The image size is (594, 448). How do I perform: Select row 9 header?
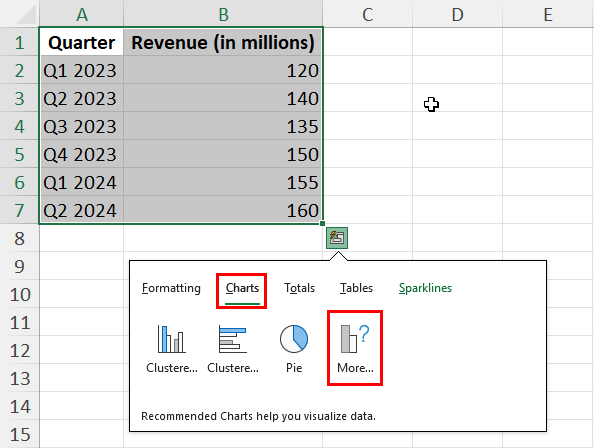pos(19,266)
